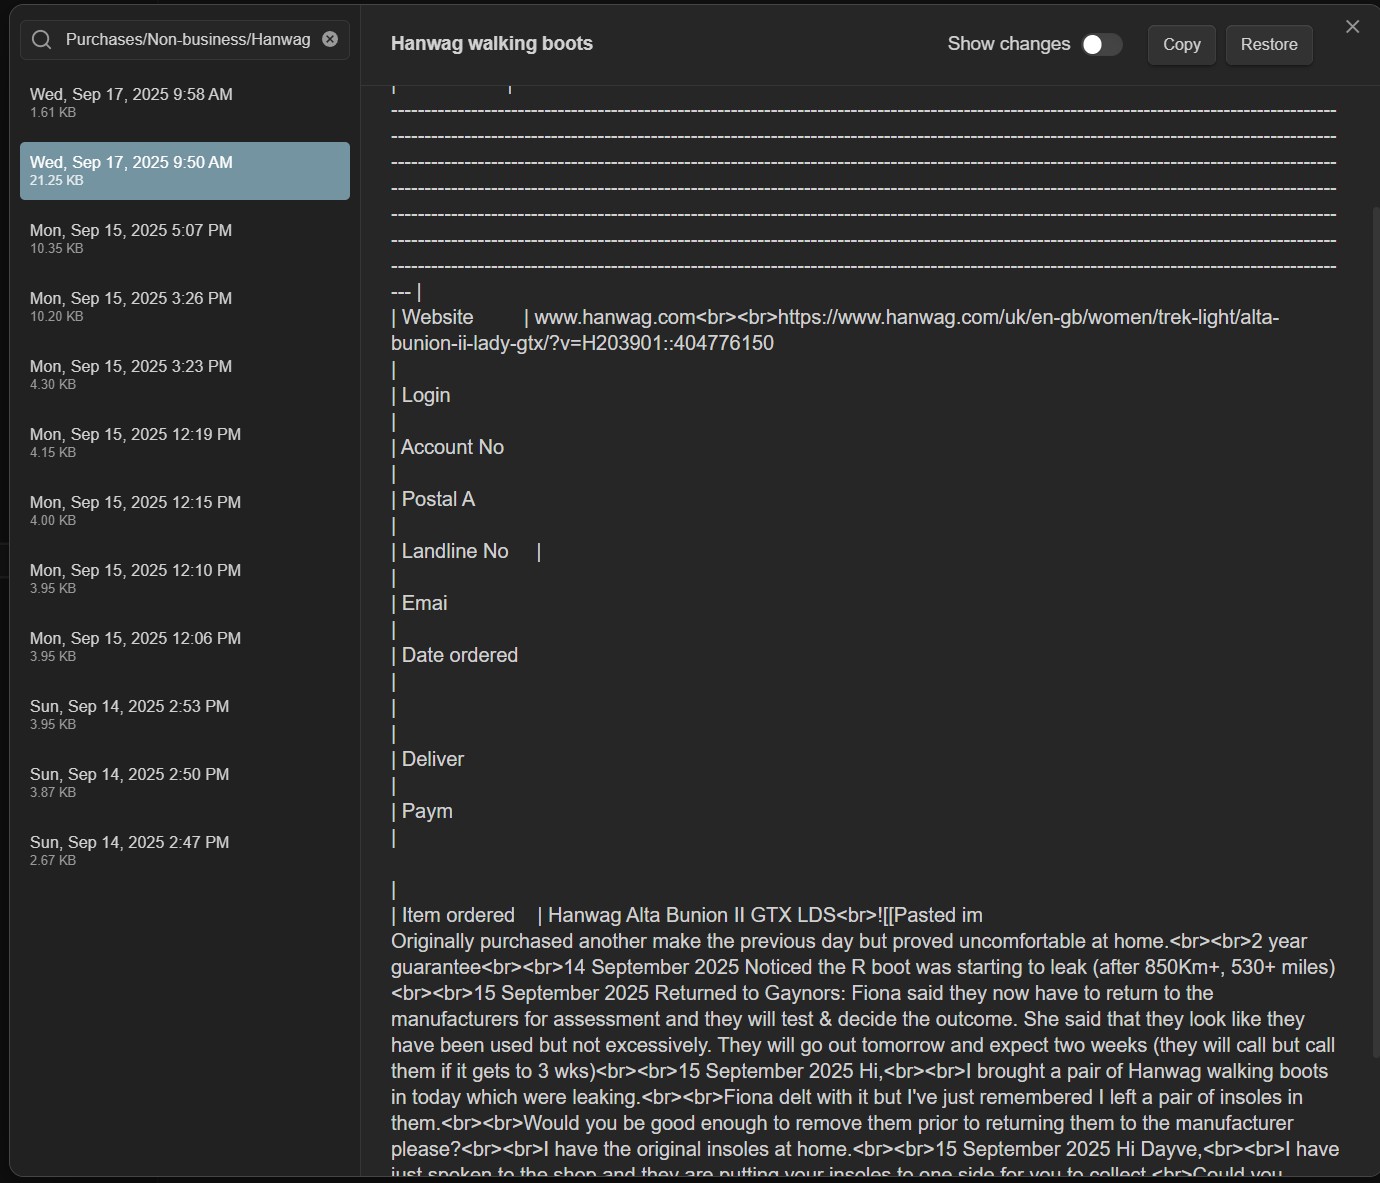
Task: Click the search magnifier icon
Action: [42, 40]
